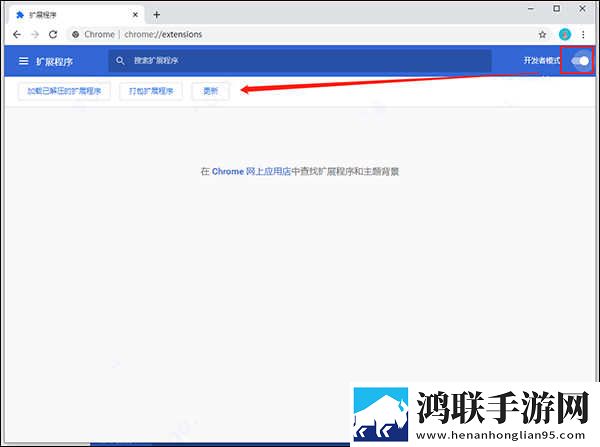The width and height of the screenshot is (600, 447).
Task: Click the browser back arrow
Action: 17,34
